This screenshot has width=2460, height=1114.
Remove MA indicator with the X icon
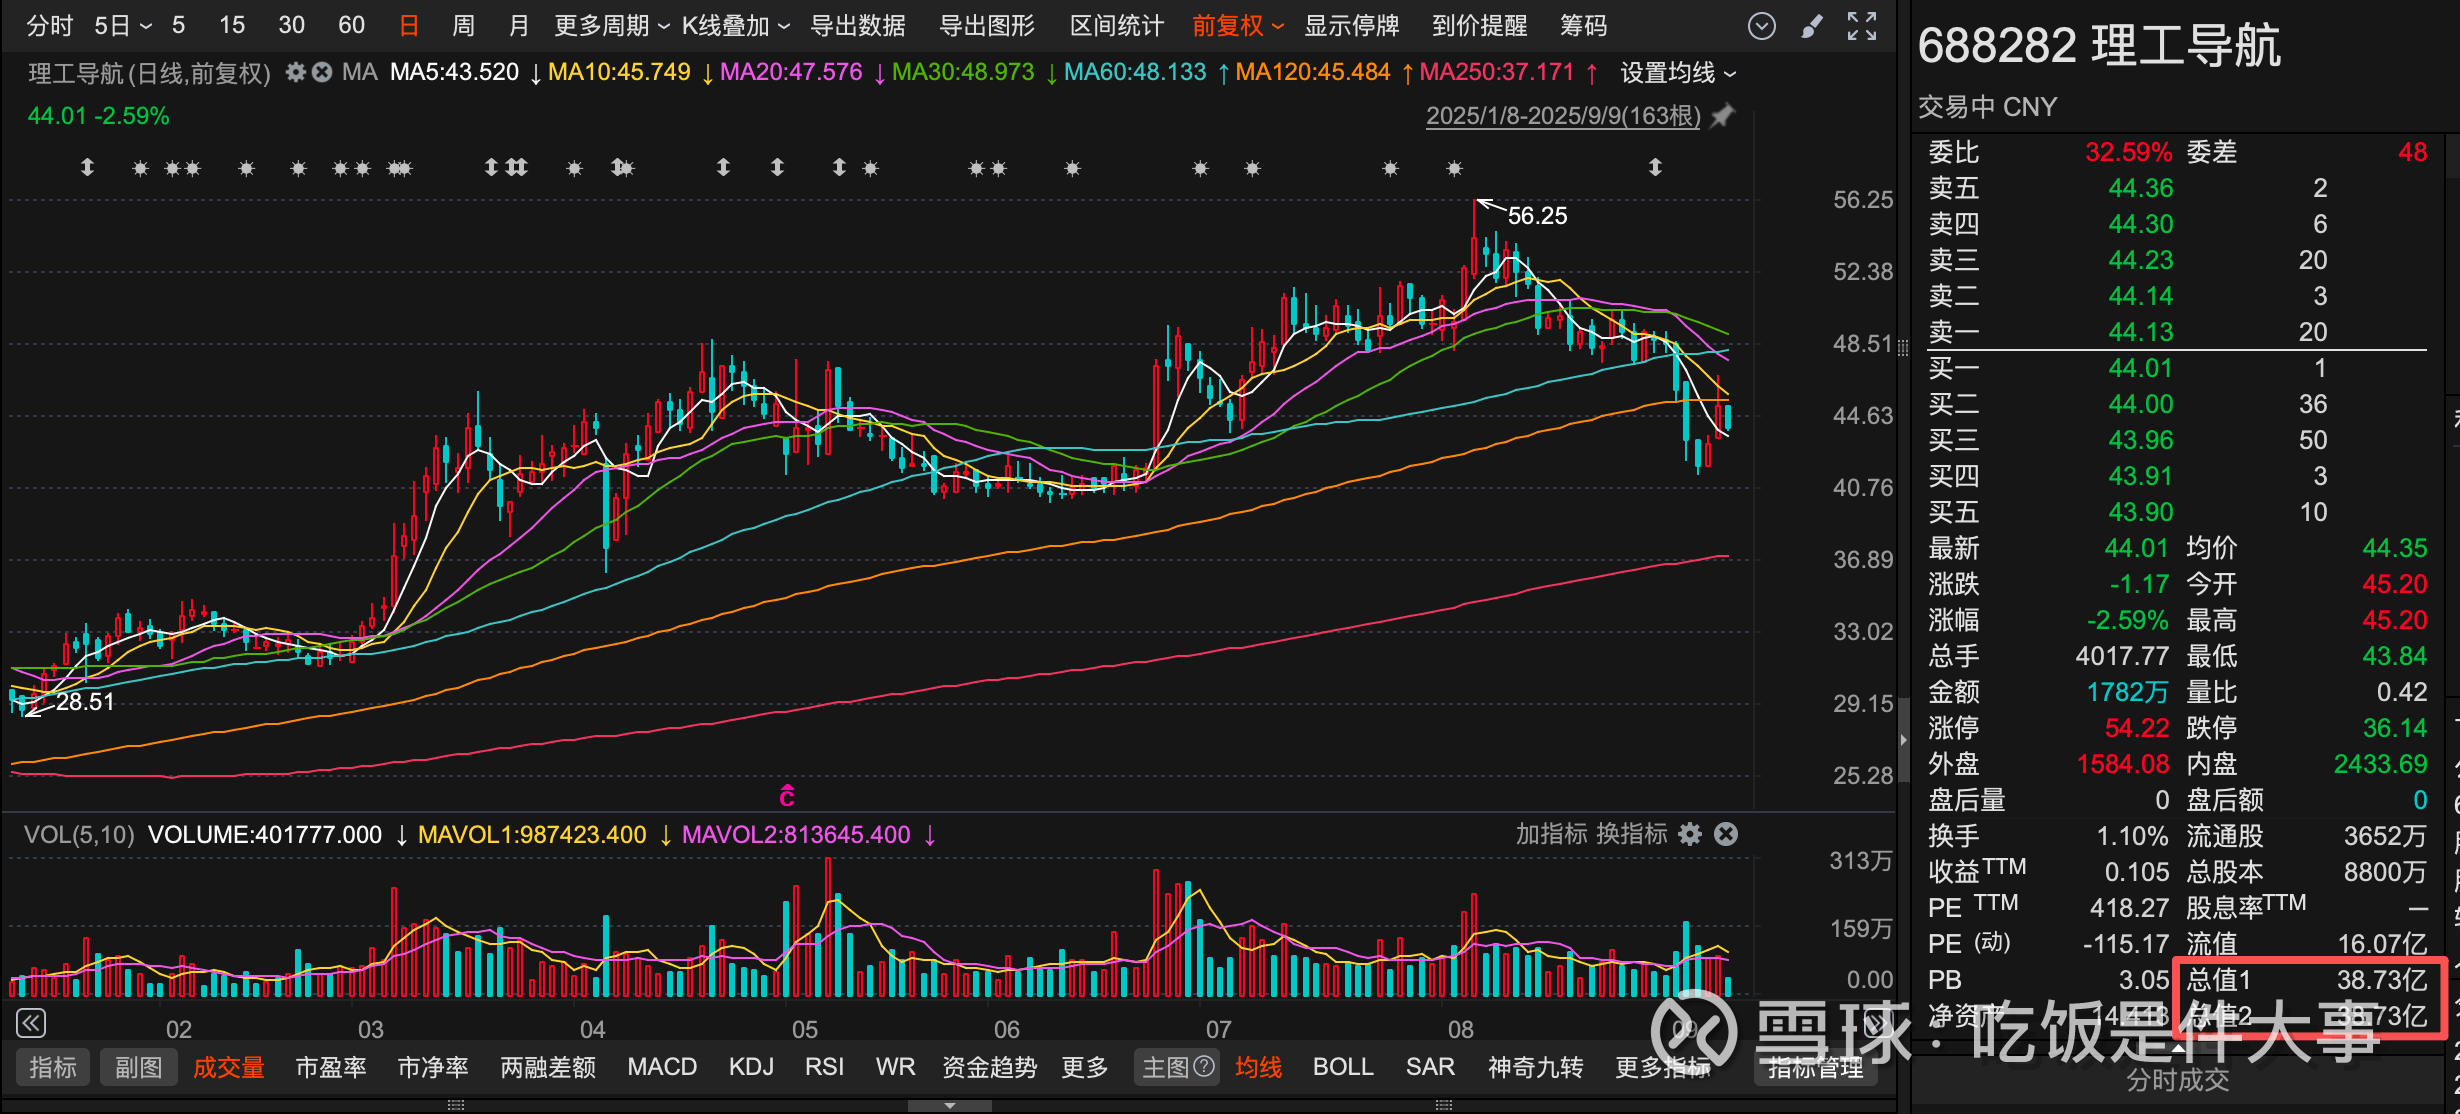pos(321,72)
